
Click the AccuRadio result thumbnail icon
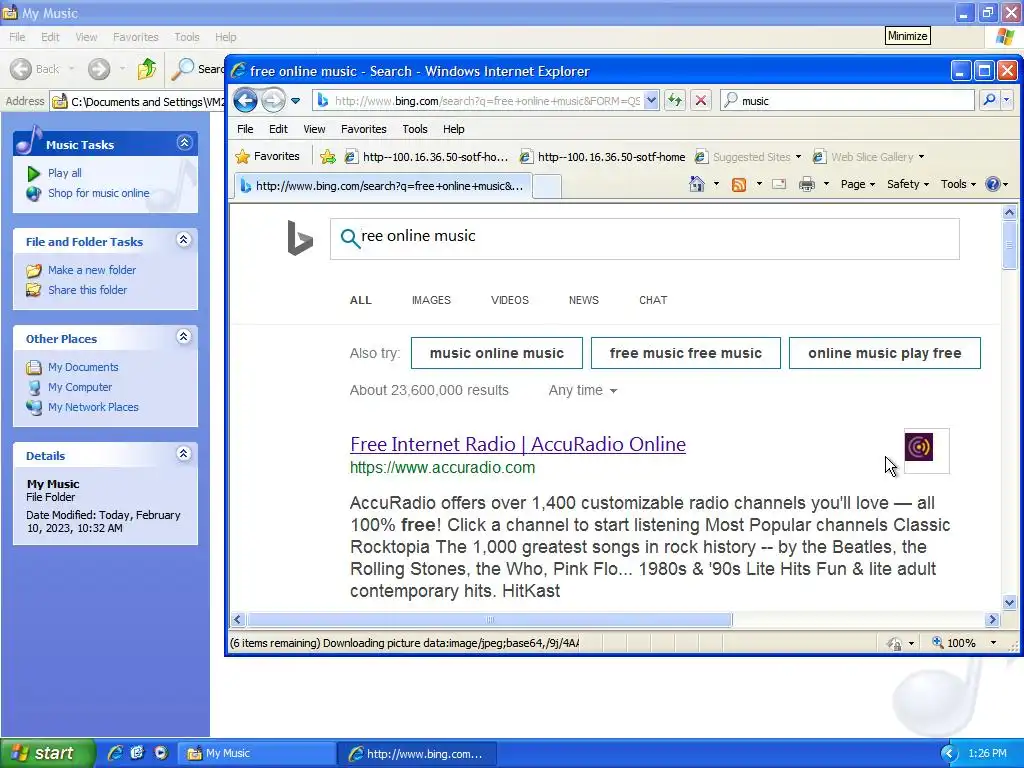tap(919, 447)
